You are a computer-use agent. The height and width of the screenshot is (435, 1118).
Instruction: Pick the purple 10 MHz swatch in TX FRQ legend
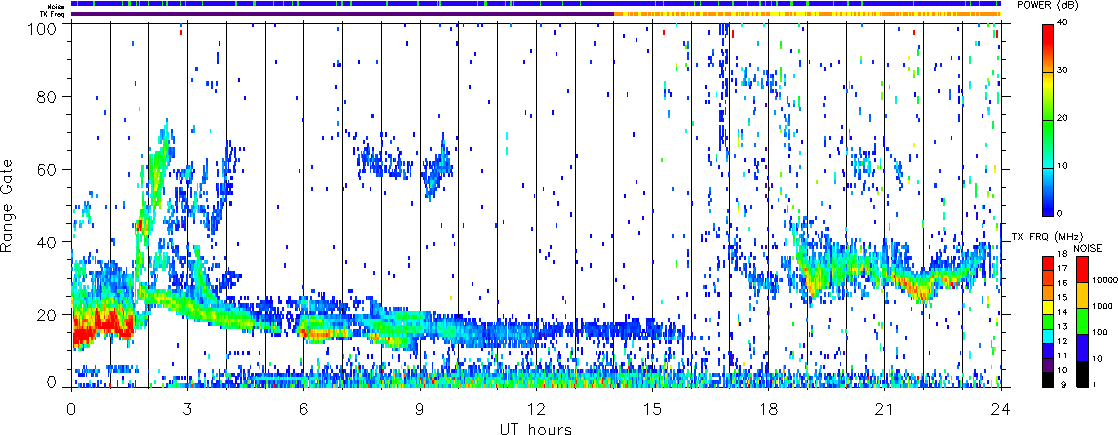[1047, 366]
